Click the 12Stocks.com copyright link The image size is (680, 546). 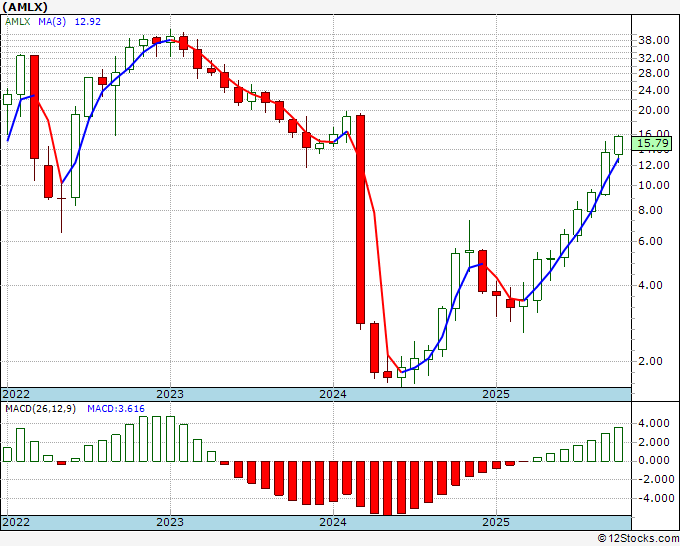coord(638,539)
